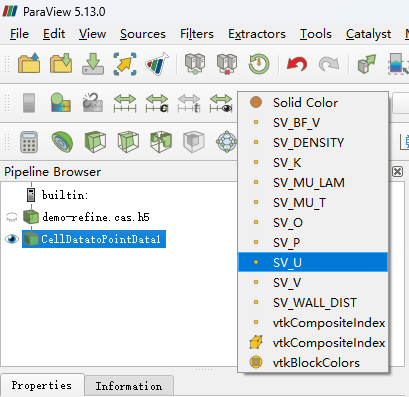Choose SV_DENSITY from the coloring list
Viewport: 409px width, 397px height.
pyautogui.click(x=313, y=142)
